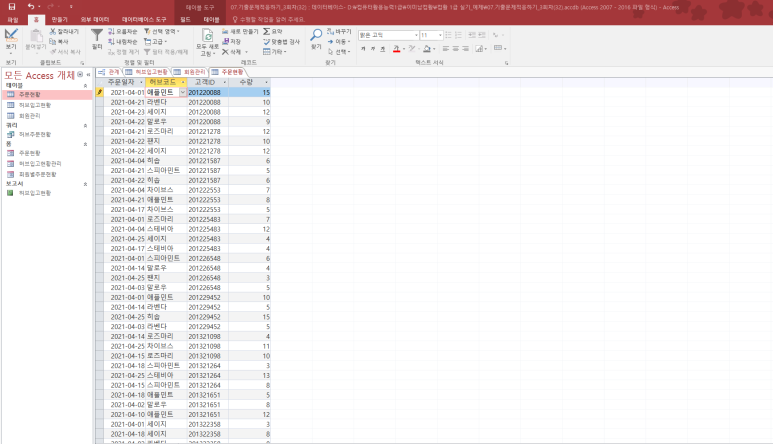Screen dimensions: 773x444
Task: Open the 허브코드 cell dropdown arrow
Action: click(183, 92)
